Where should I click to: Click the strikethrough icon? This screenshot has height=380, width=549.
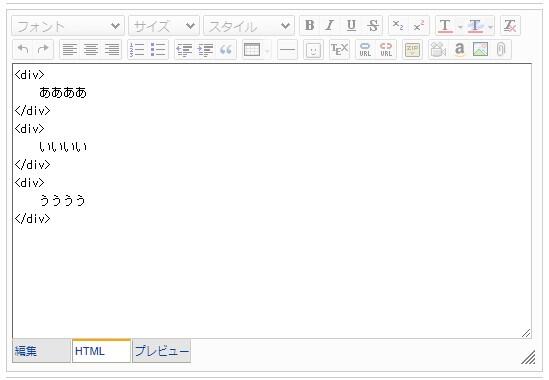point(373,26)
